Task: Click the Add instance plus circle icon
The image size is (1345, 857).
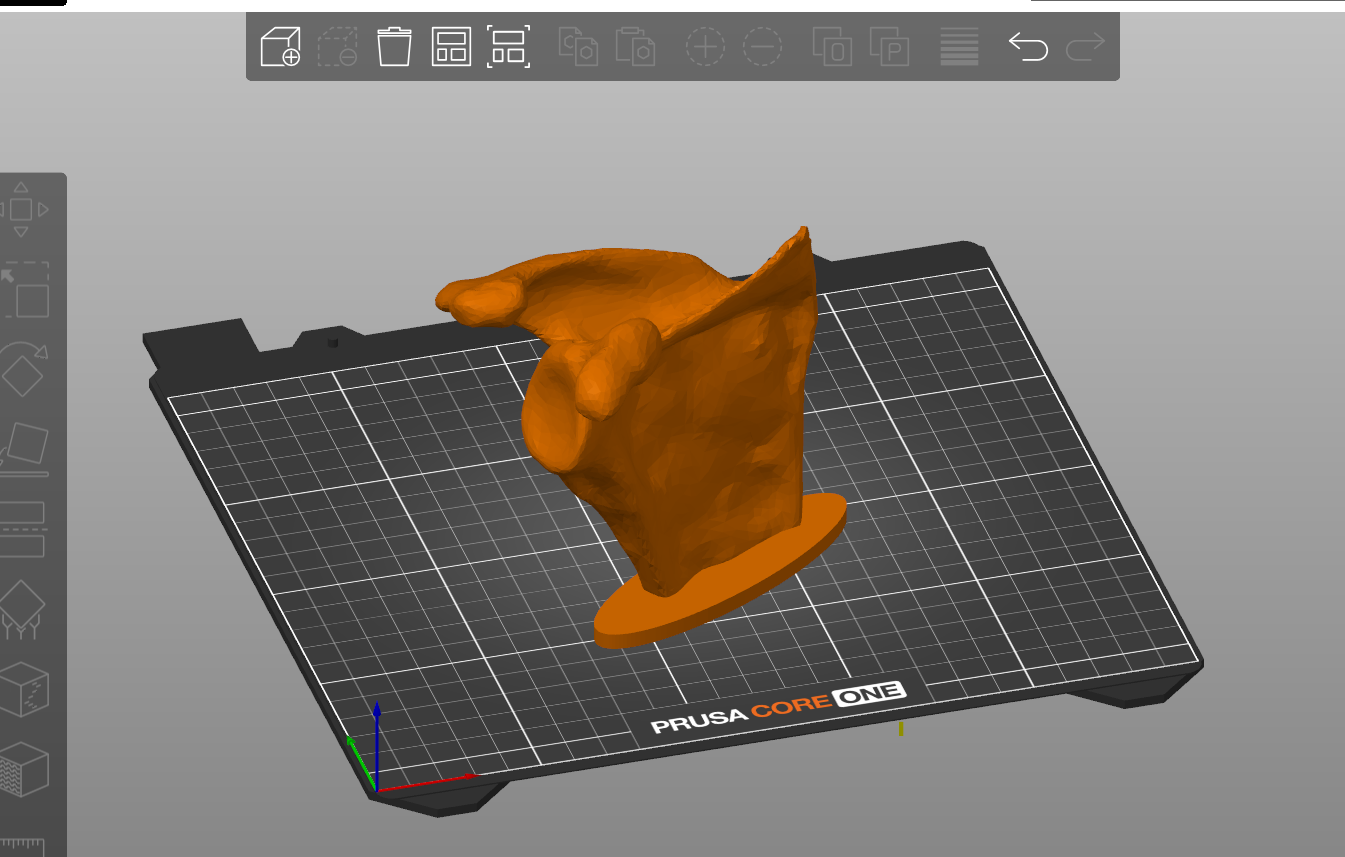Action: tap(705, 47)
